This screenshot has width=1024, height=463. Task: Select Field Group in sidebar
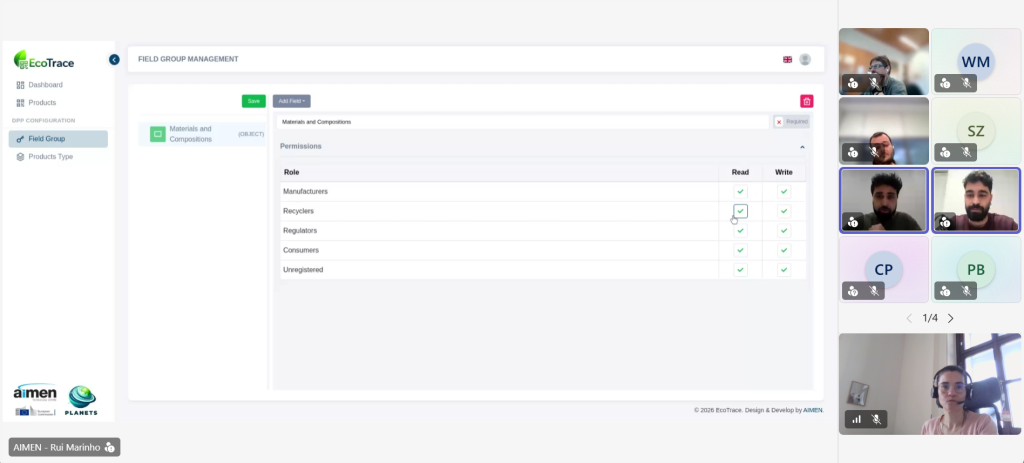(x=58, y=138)
